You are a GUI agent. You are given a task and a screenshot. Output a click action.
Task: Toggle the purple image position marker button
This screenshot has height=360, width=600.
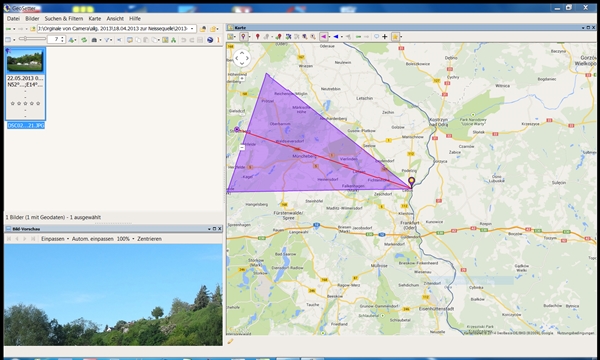click(x=243, y=36)
